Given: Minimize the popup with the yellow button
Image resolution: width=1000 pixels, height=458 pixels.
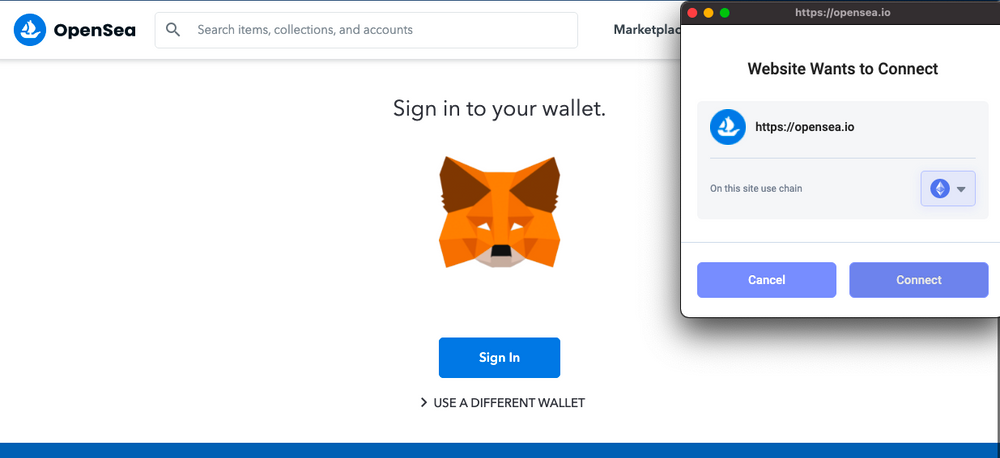Looking at the screenshot, I should point(708,13).
